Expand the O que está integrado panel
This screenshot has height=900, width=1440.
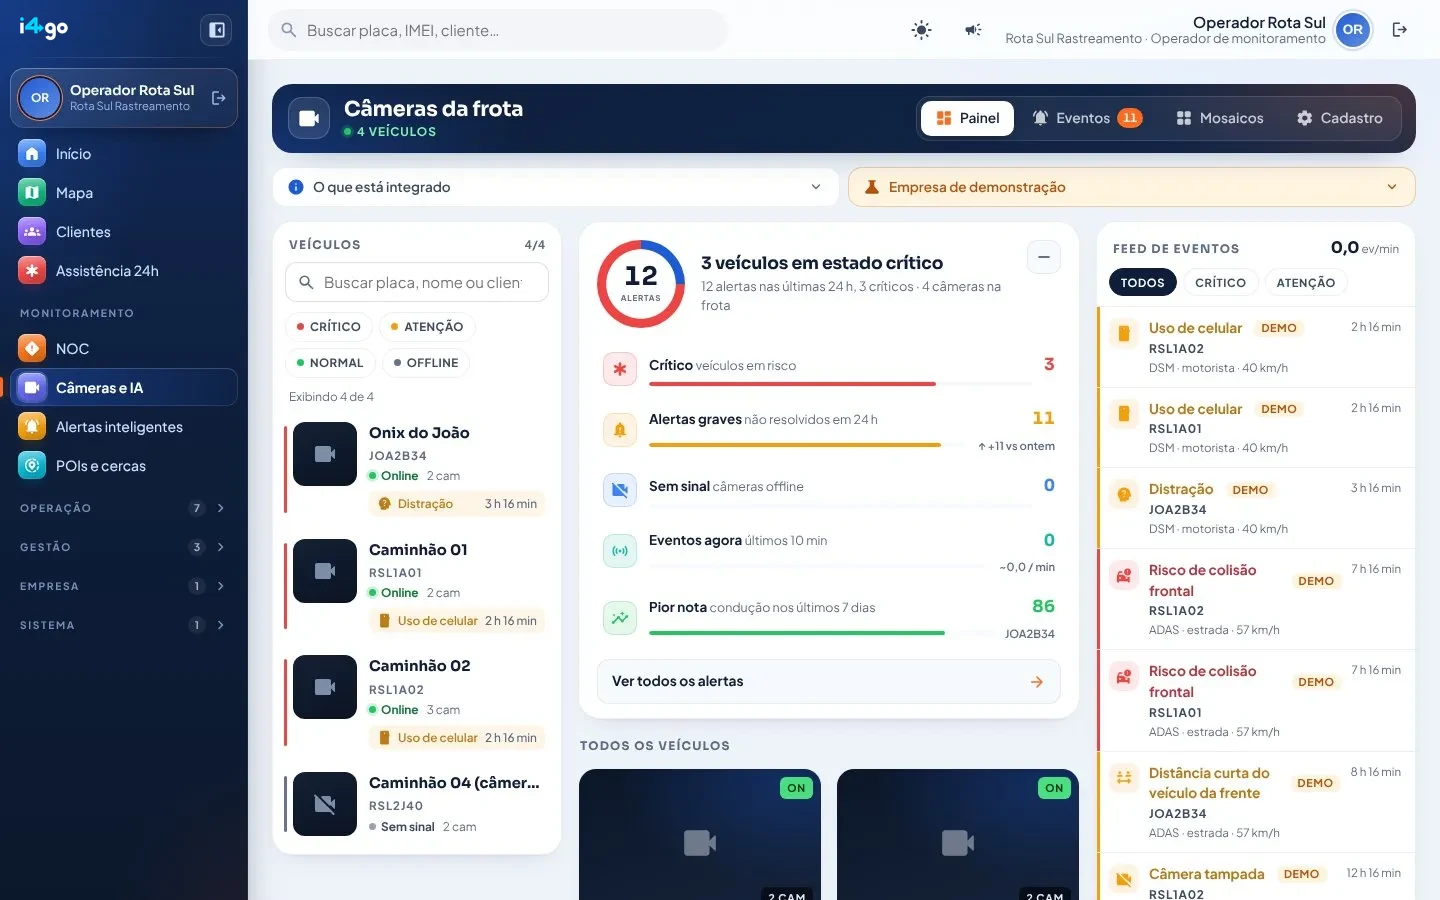click(x=556, y=187)
